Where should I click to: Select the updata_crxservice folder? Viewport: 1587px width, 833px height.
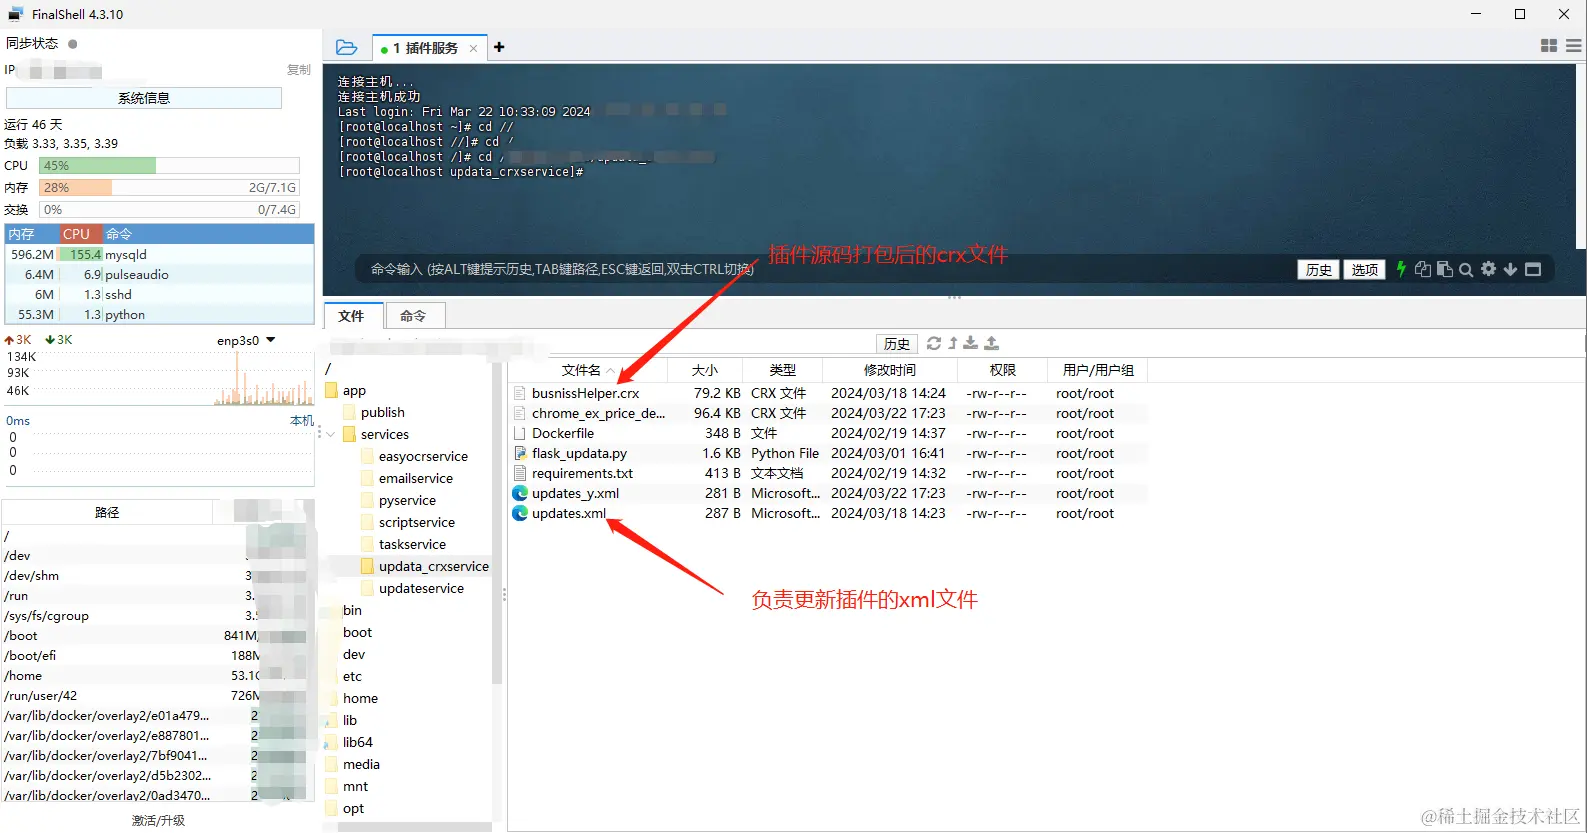pos(426,566)
